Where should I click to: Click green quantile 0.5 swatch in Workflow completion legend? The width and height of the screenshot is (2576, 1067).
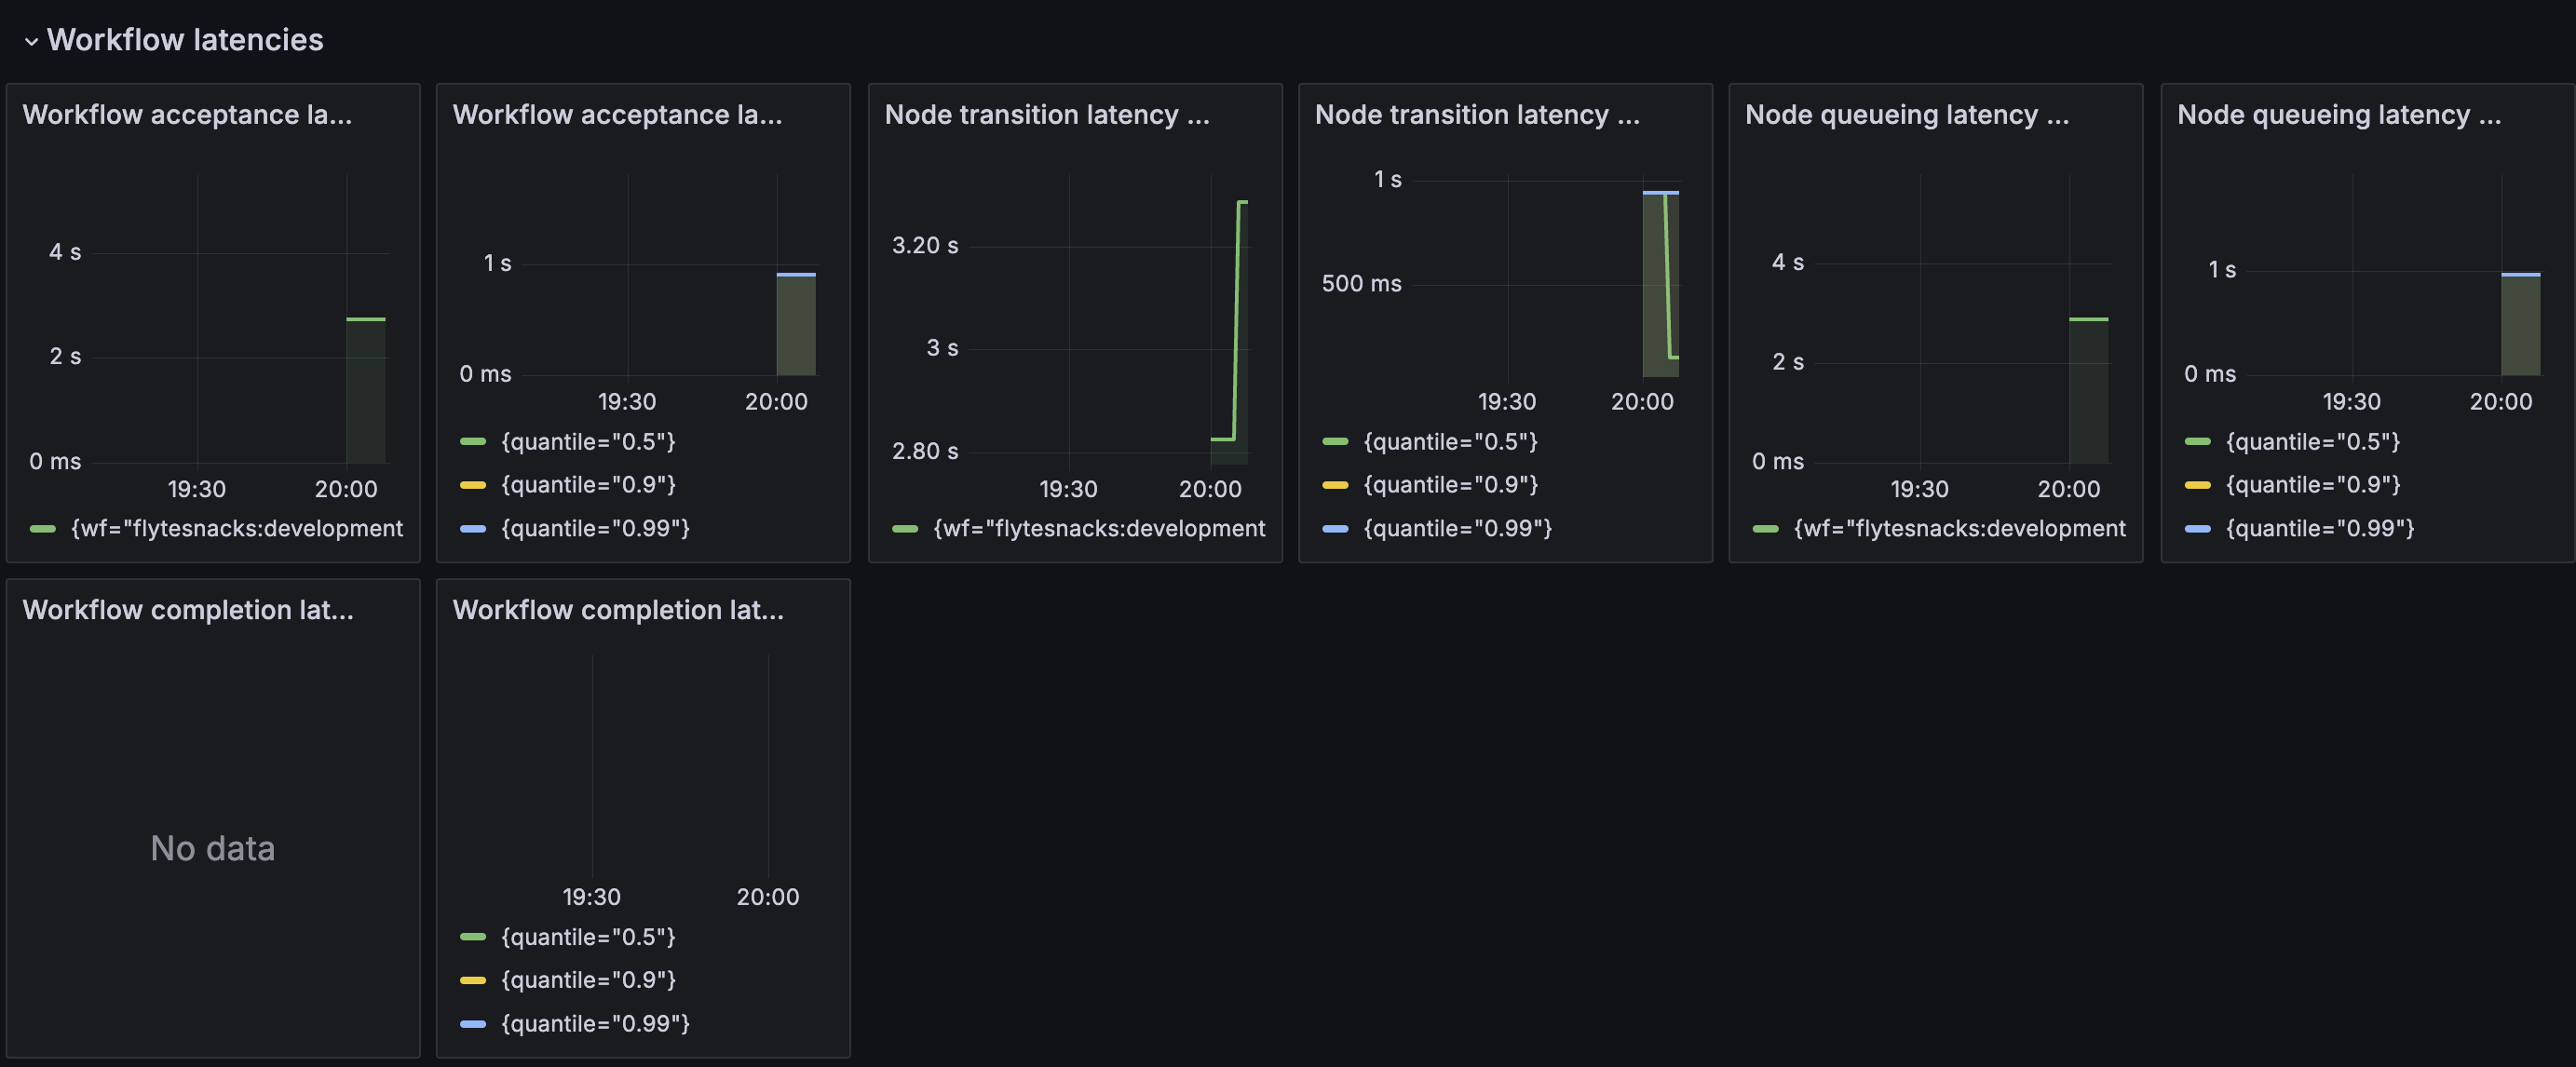(x=473, y=937)
